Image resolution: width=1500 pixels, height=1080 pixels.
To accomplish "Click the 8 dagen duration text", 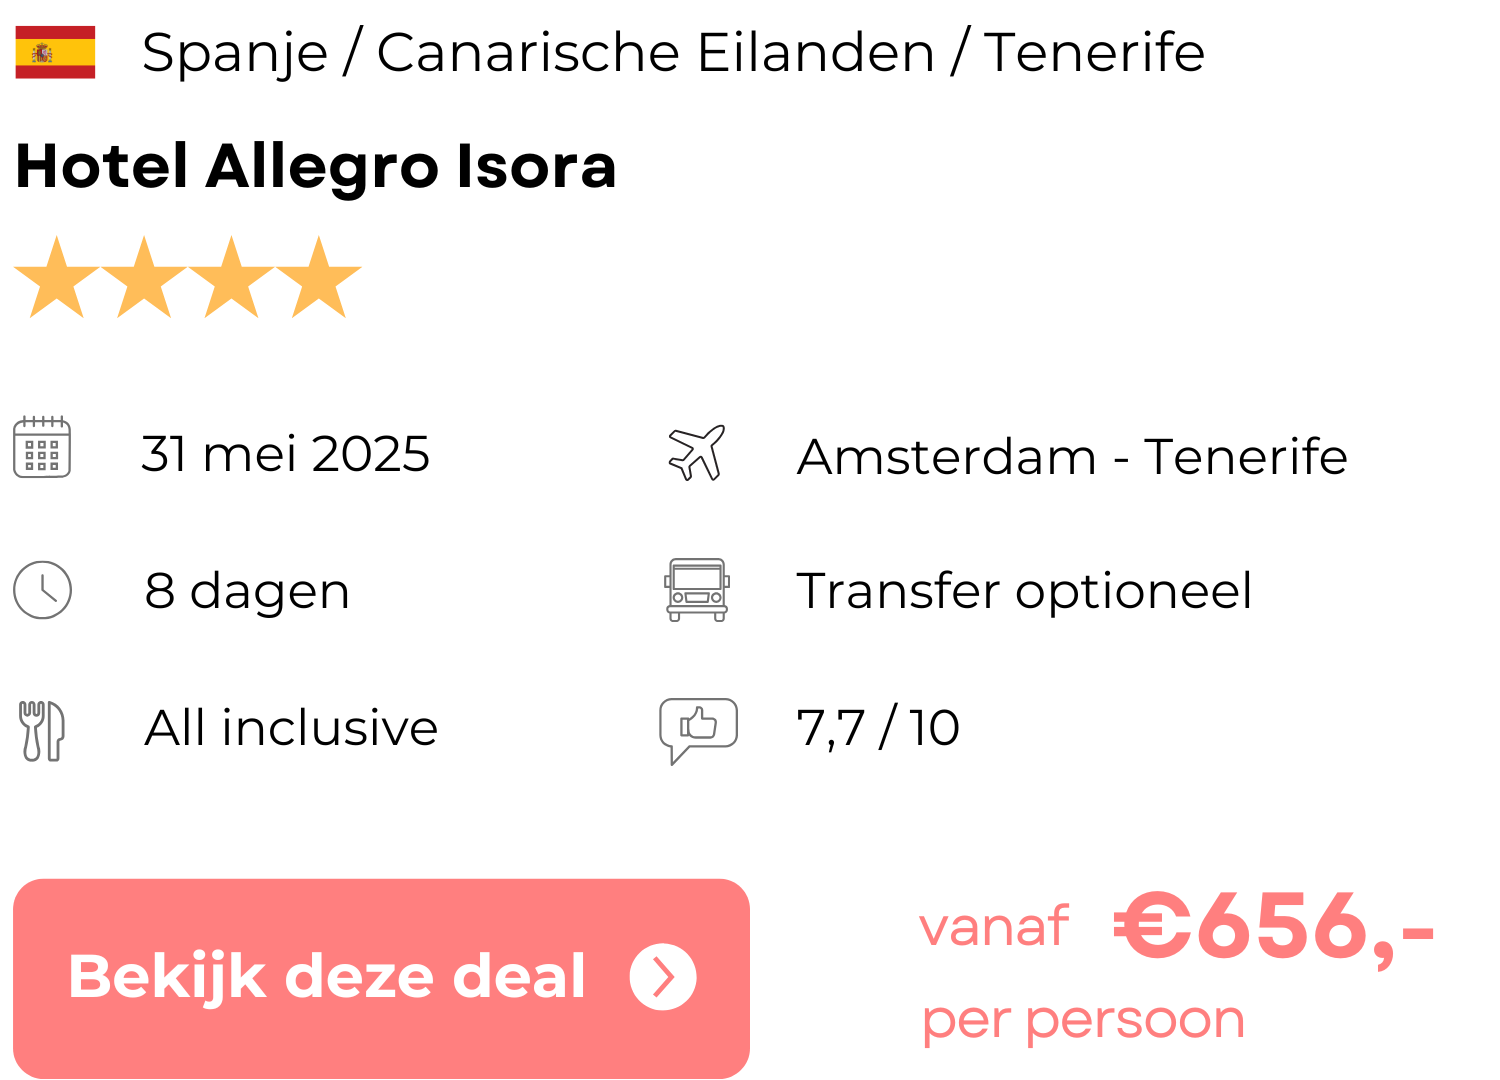I will coord(247,591).
